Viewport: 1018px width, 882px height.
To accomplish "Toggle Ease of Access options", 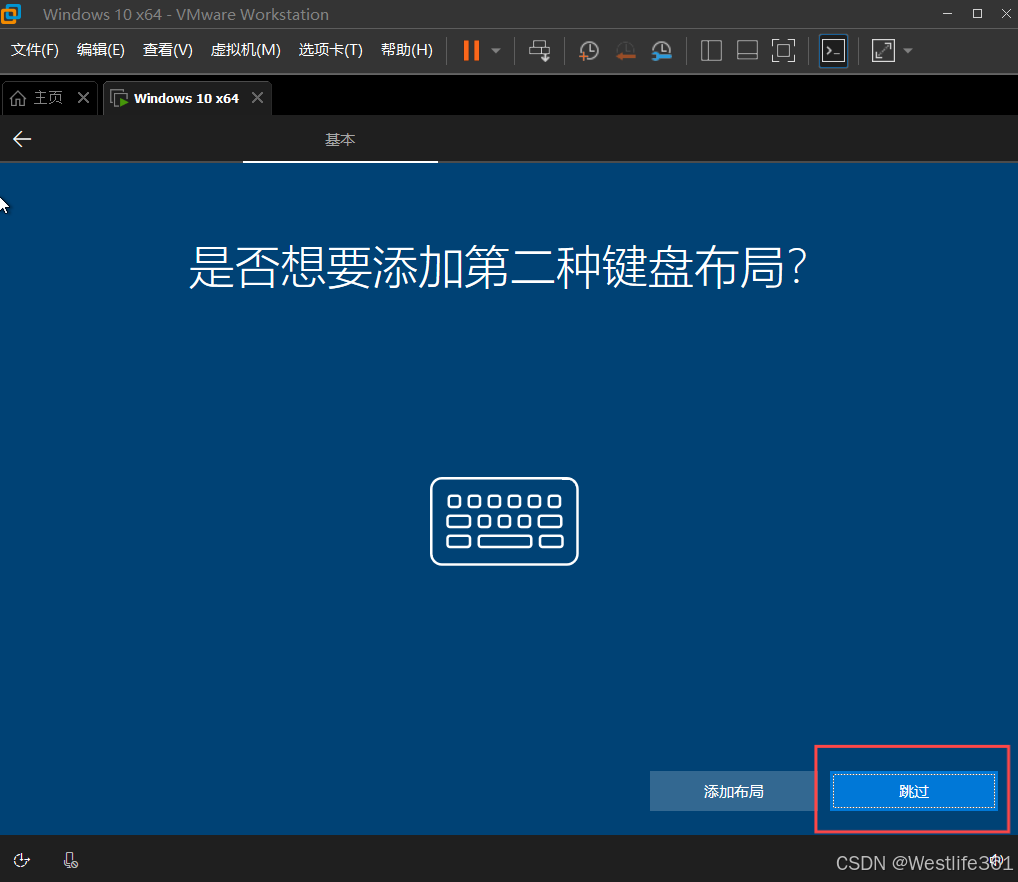I will pyautogui.click(x=21, y=860).
